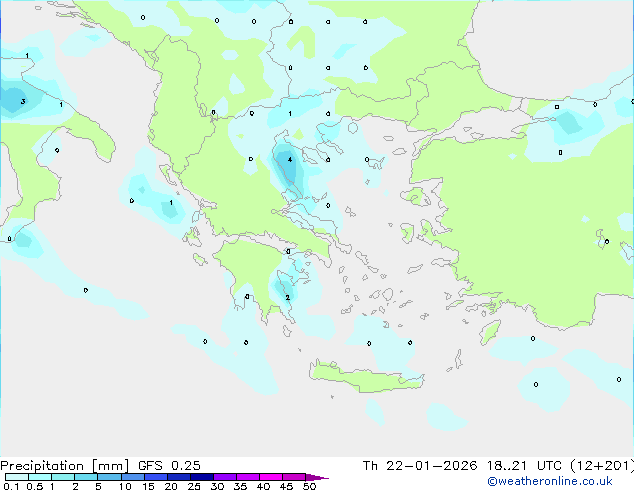Pick the legend swatch between 0.5 and 1
The height and width of the screenshot is (490, 634).
pyautogui.click(x=40, y=477)
